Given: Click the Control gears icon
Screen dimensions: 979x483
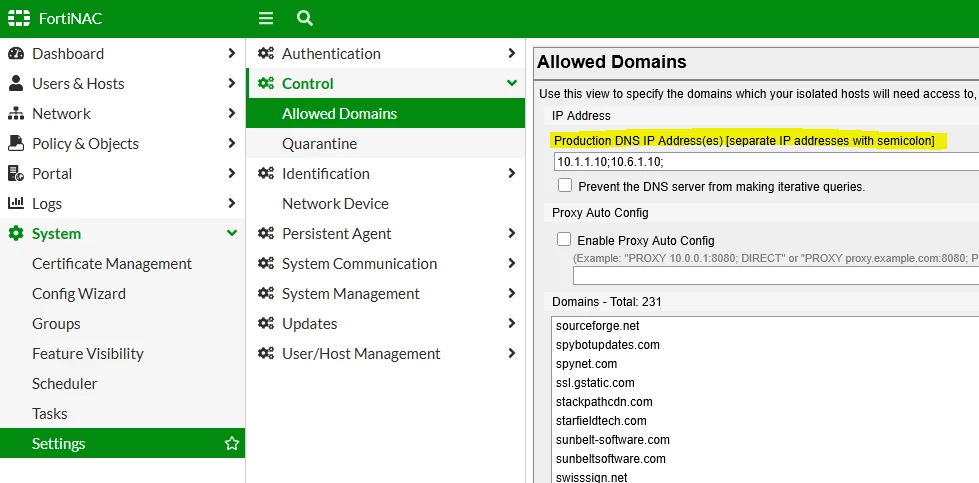Looking at the screenshot, I should [266, 84].
